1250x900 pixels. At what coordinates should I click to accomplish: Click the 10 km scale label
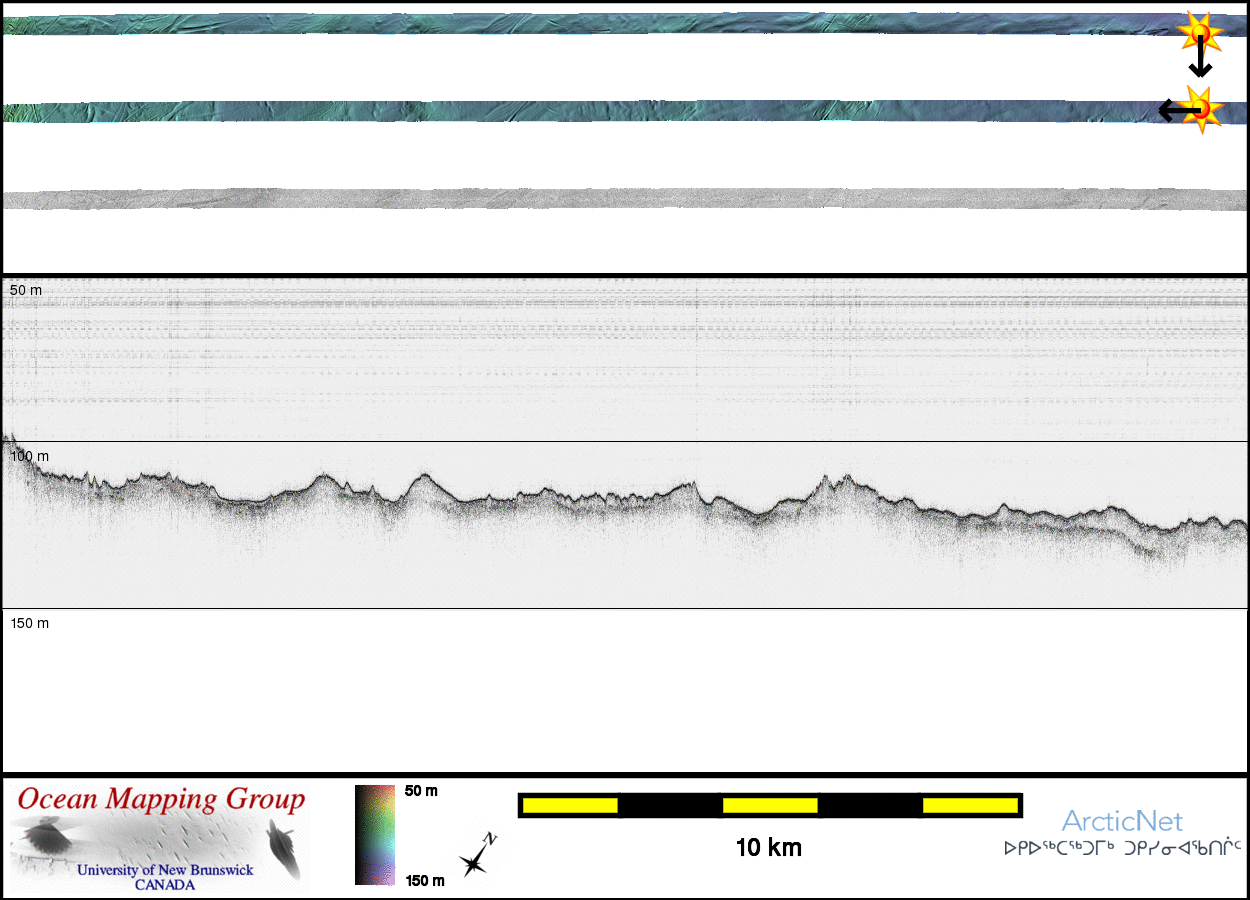click(768, 848)
